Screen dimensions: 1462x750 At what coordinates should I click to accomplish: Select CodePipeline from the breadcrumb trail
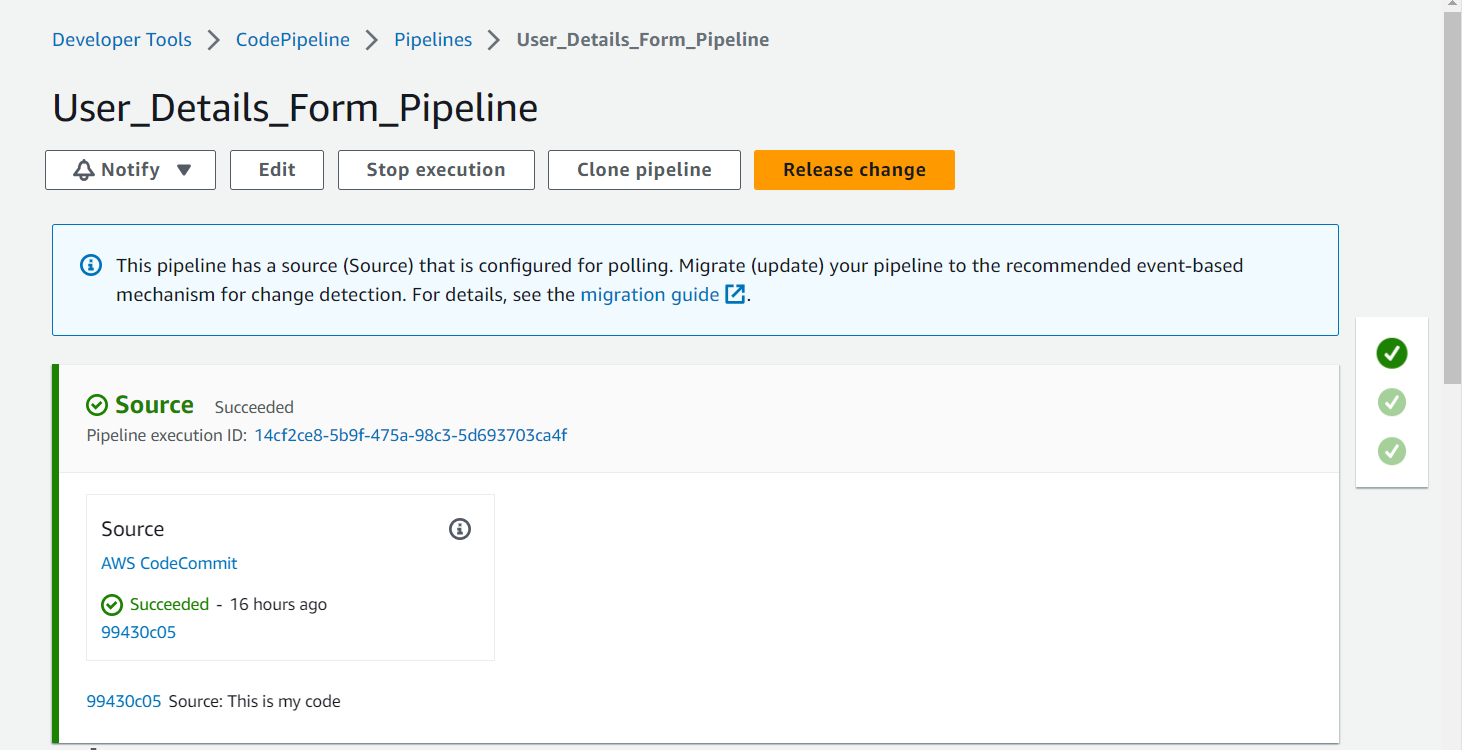292,39
